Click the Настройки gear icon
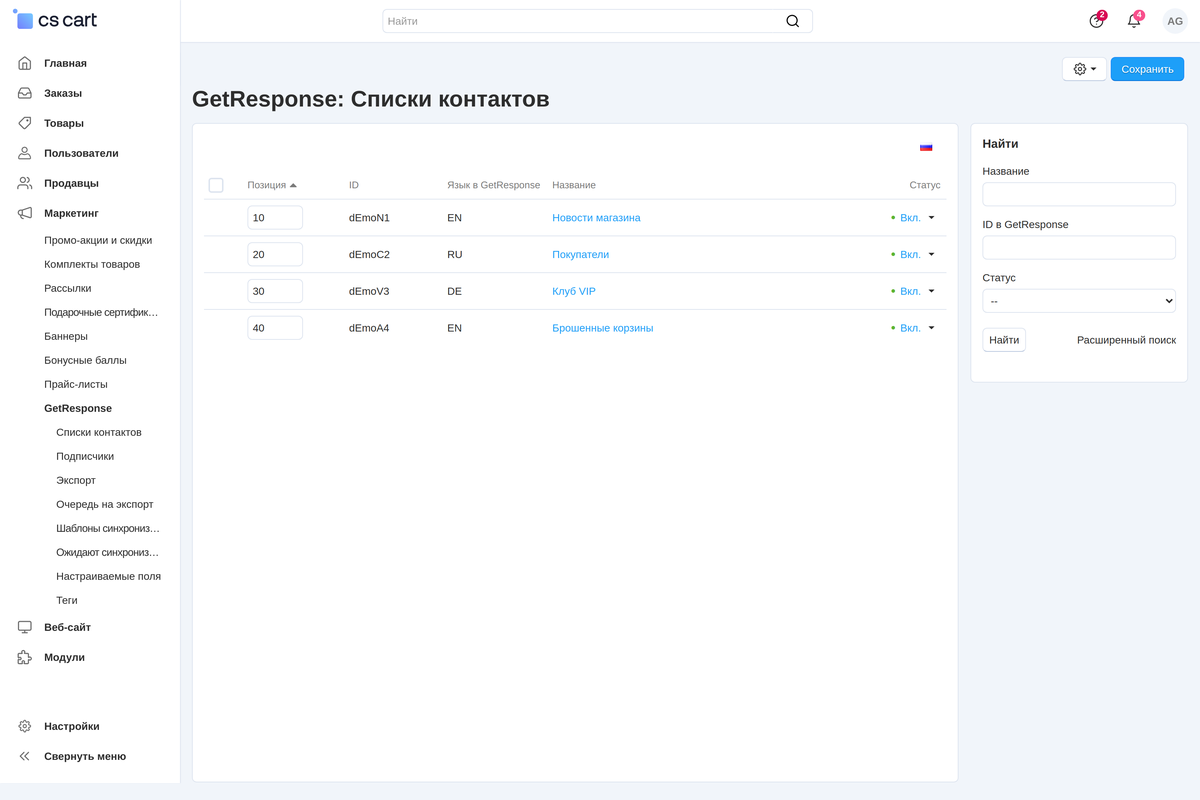 pos(25,726)
